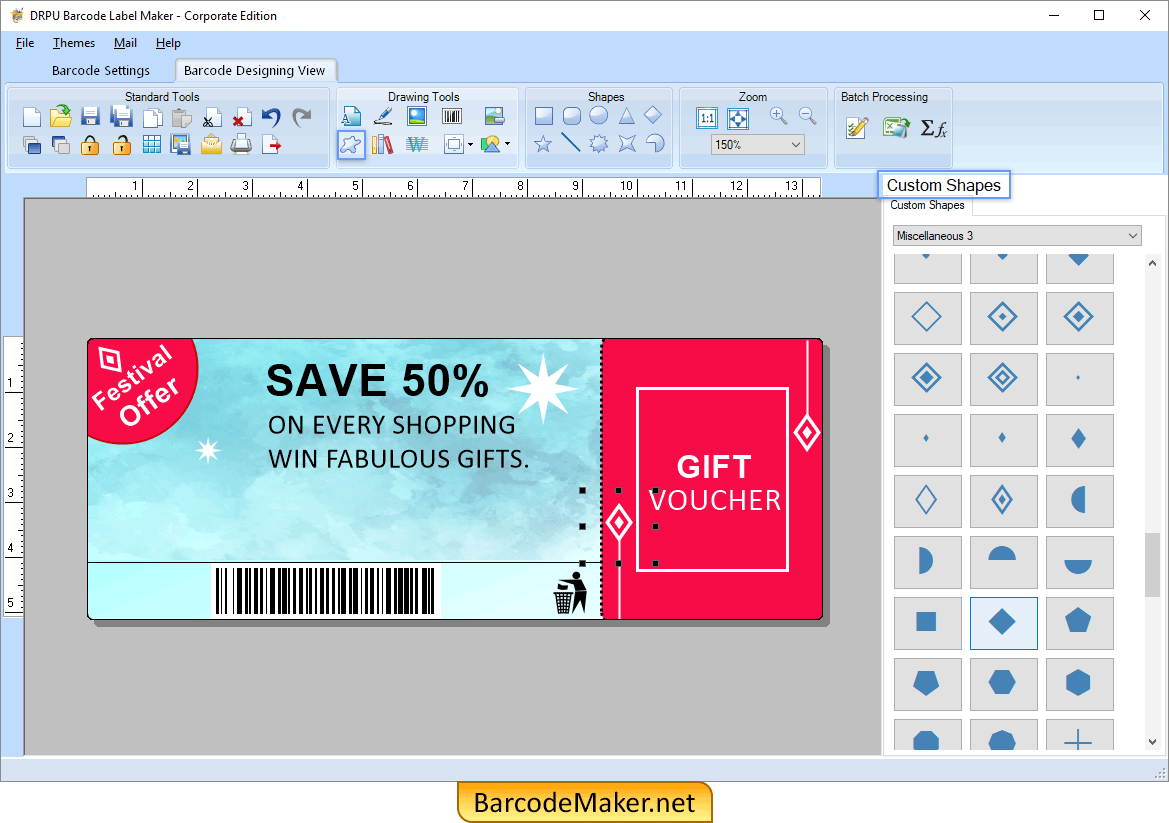The height and width of the screenshot is (823, 1169).
Task: Open the Custom Shapes drawing tool
Action: 351,143
